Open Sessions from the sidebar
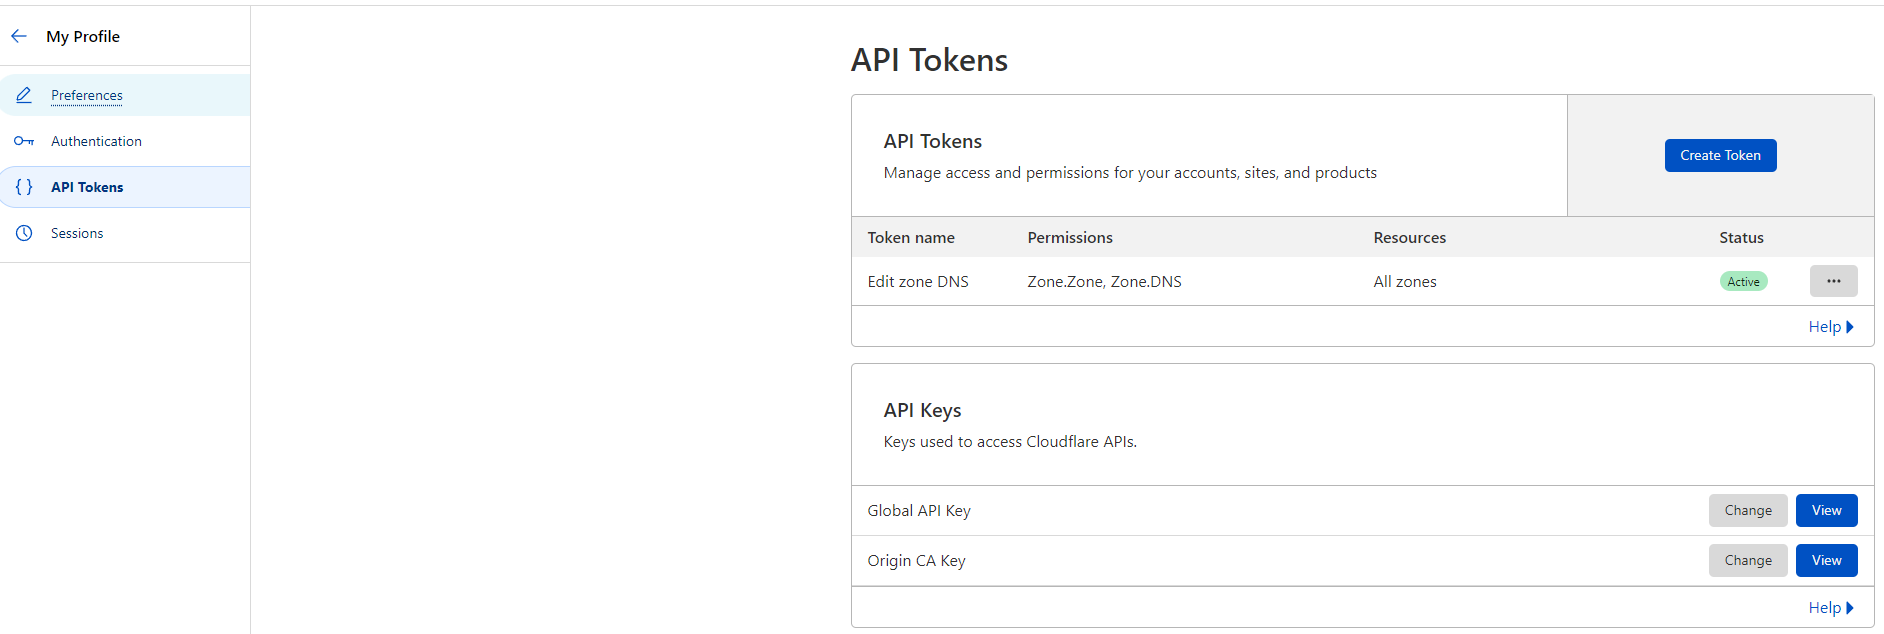Image resolution: width=1884 pixels, height=634 pixels. click(x=77, y=233)
